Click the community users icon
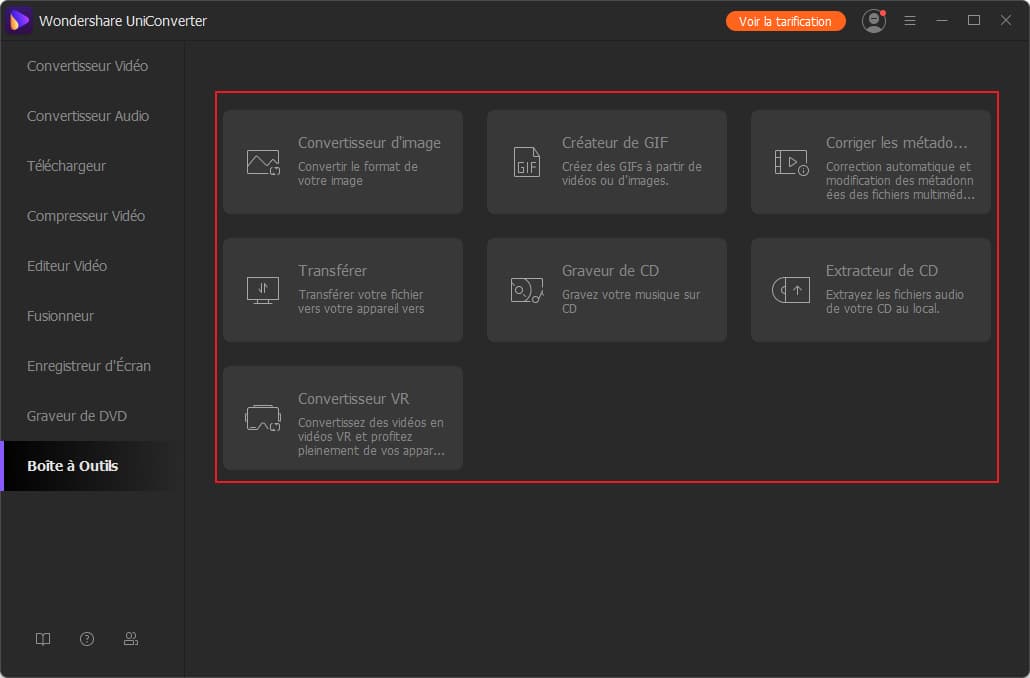This screenshot has width=1030, height=678. (x=131, y=639)
